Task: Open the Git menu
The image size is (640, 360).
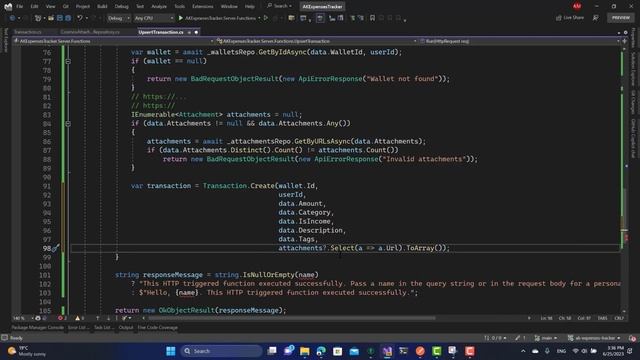Action: tap(65, 7)
